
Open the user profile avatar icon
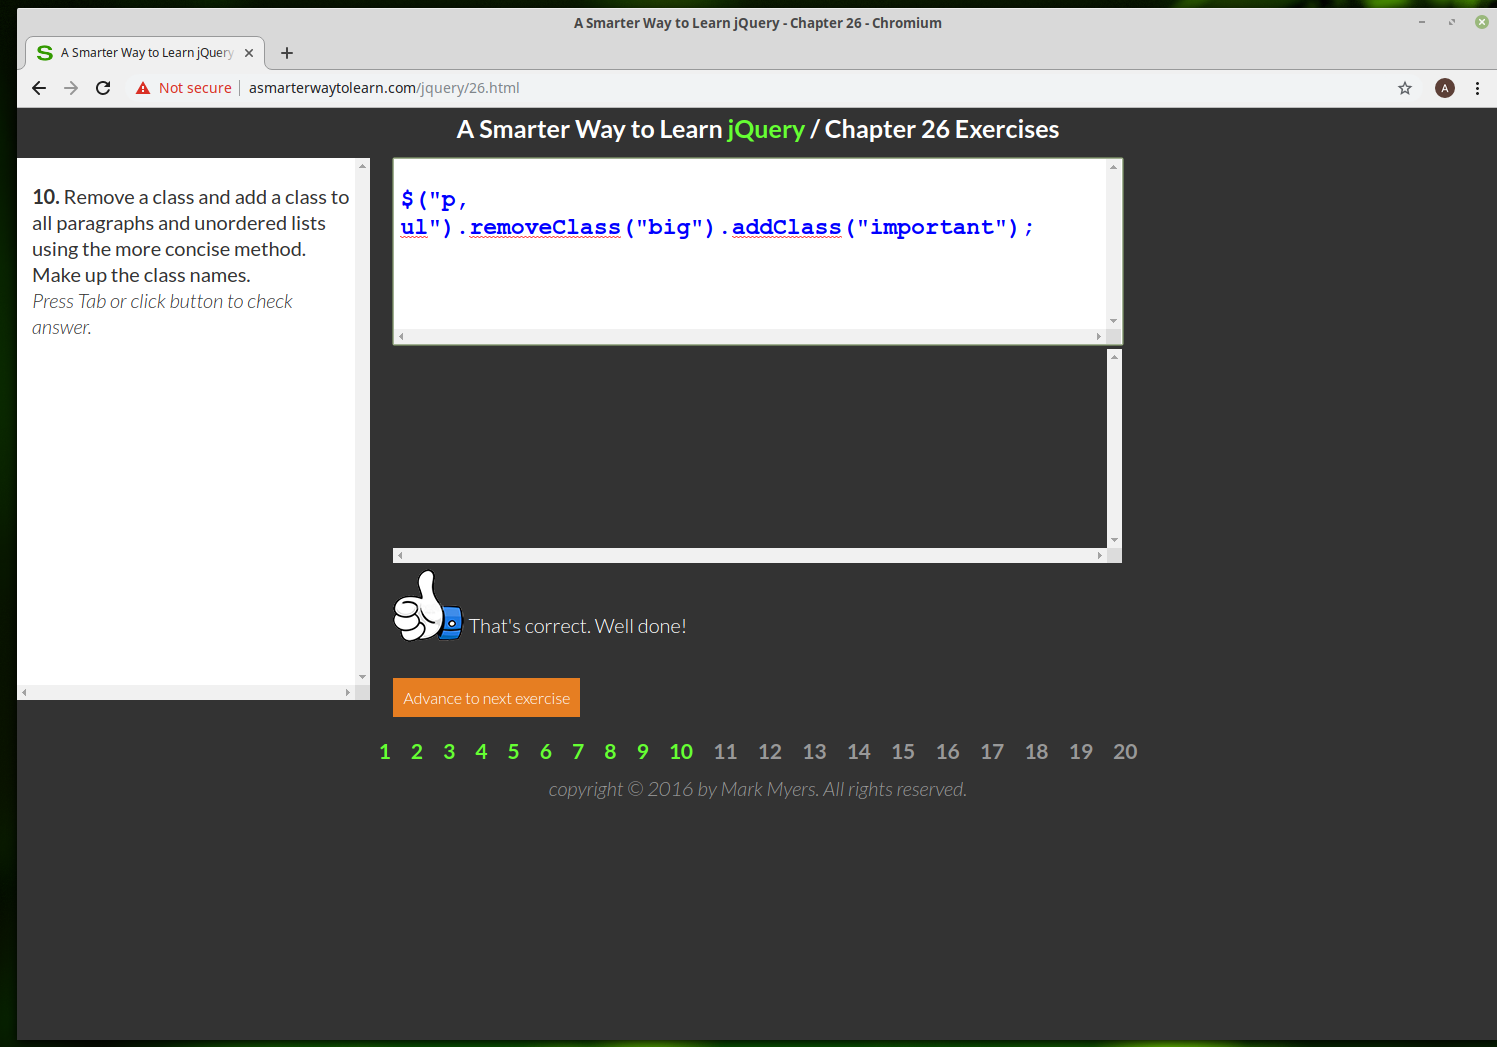click(1444, 88)
